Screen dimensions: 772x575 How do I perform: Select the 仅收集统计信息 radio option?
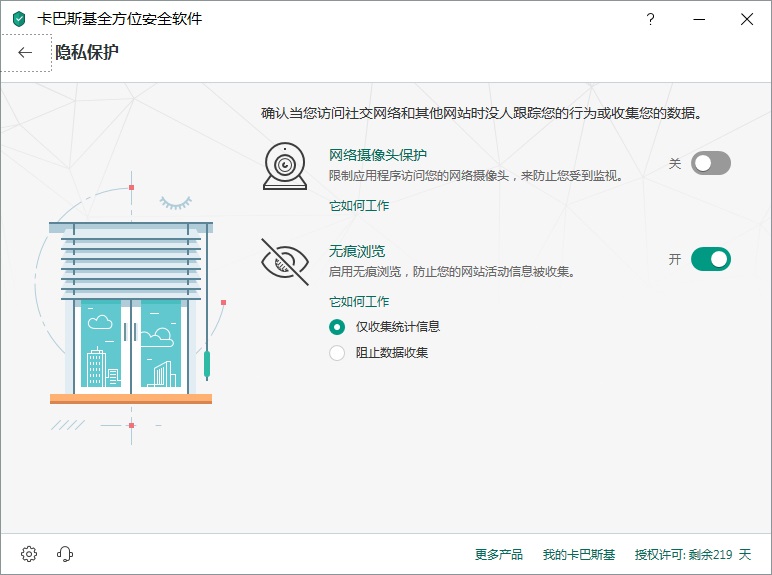(x=337, y=327)
